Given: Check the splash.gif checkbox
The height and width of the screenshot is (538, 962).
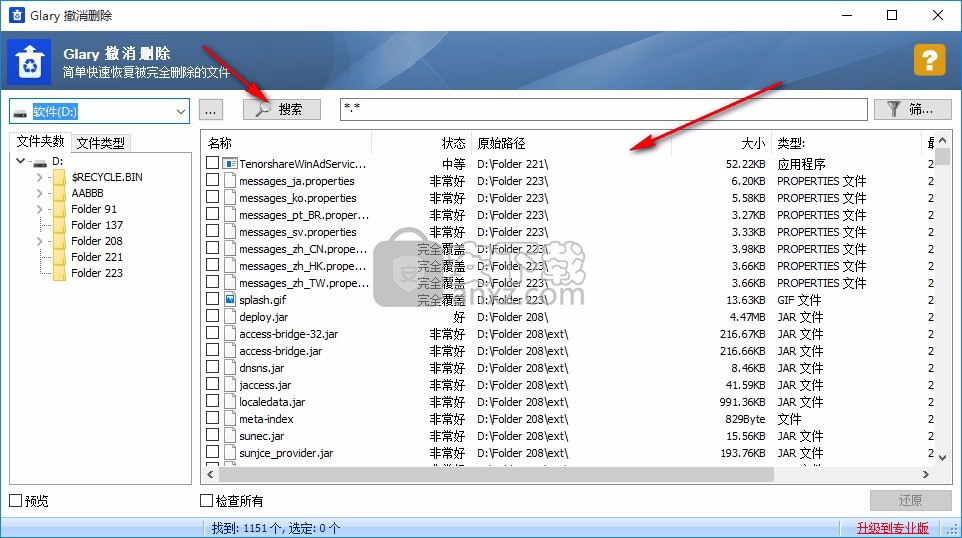Looking at the screenshot, I should coord(212,299).
